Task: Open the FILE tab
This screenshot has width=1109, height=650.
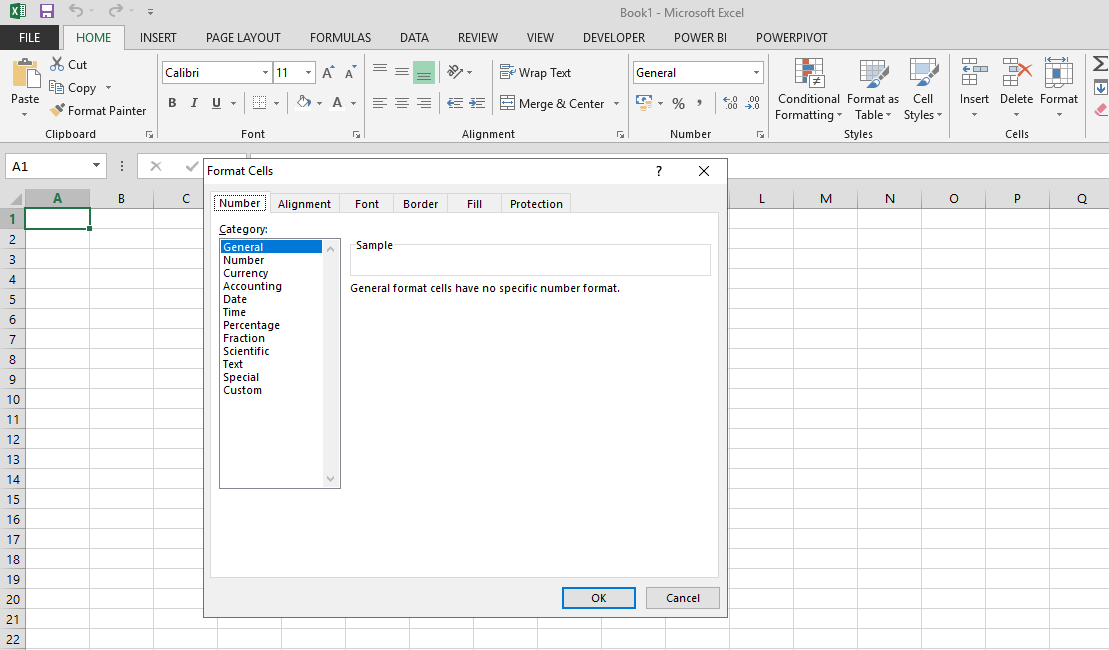Action: tap(29, 37)
